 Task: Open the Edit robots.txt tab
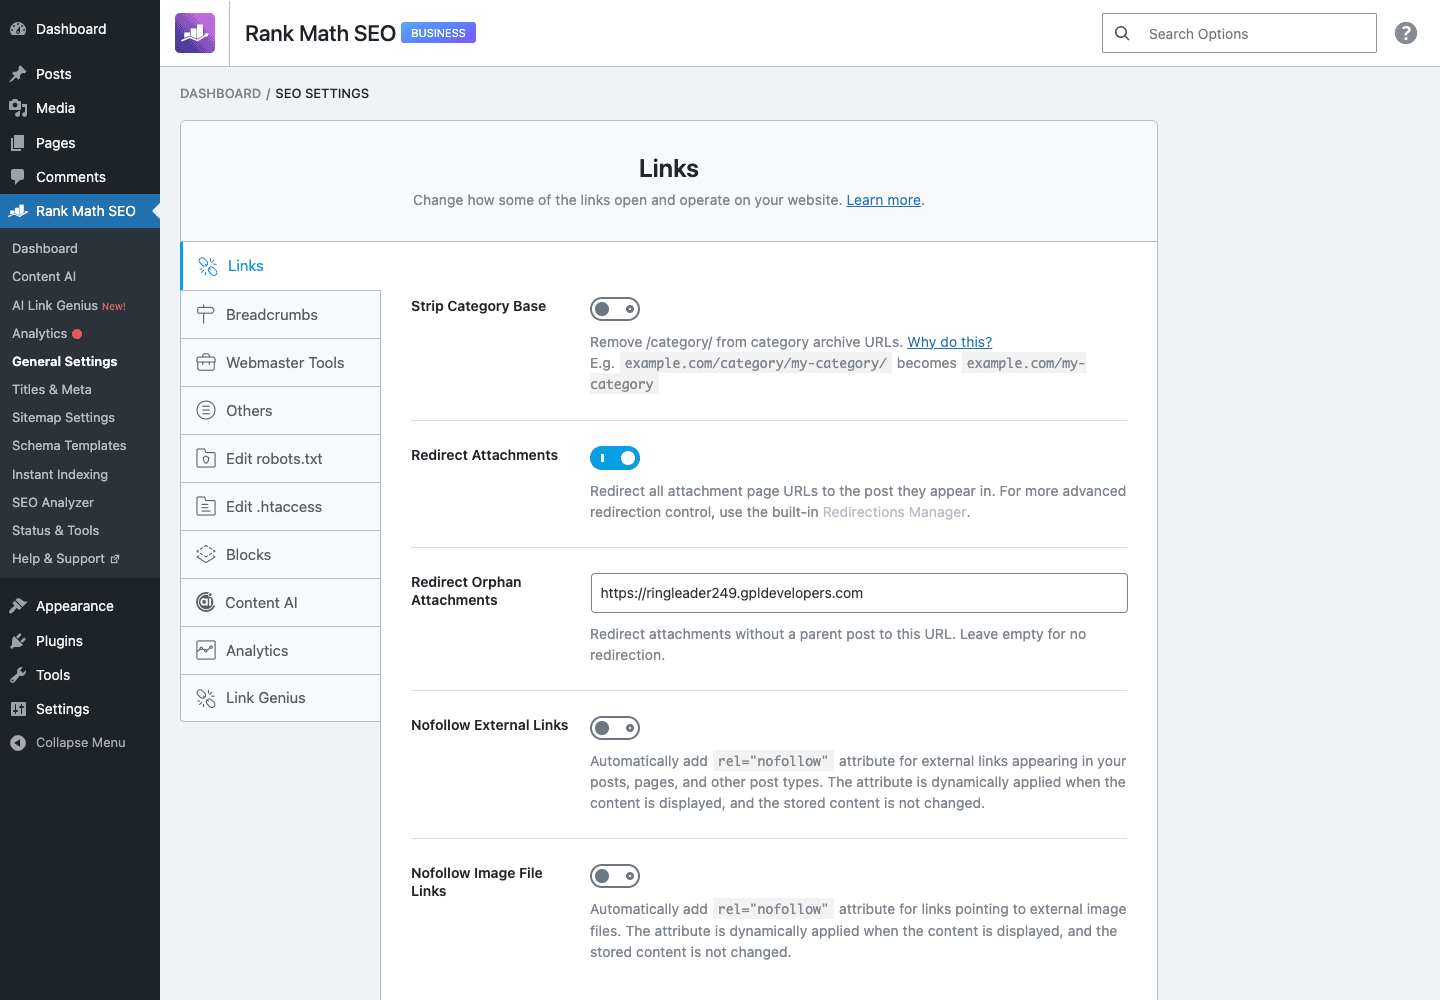280,458
